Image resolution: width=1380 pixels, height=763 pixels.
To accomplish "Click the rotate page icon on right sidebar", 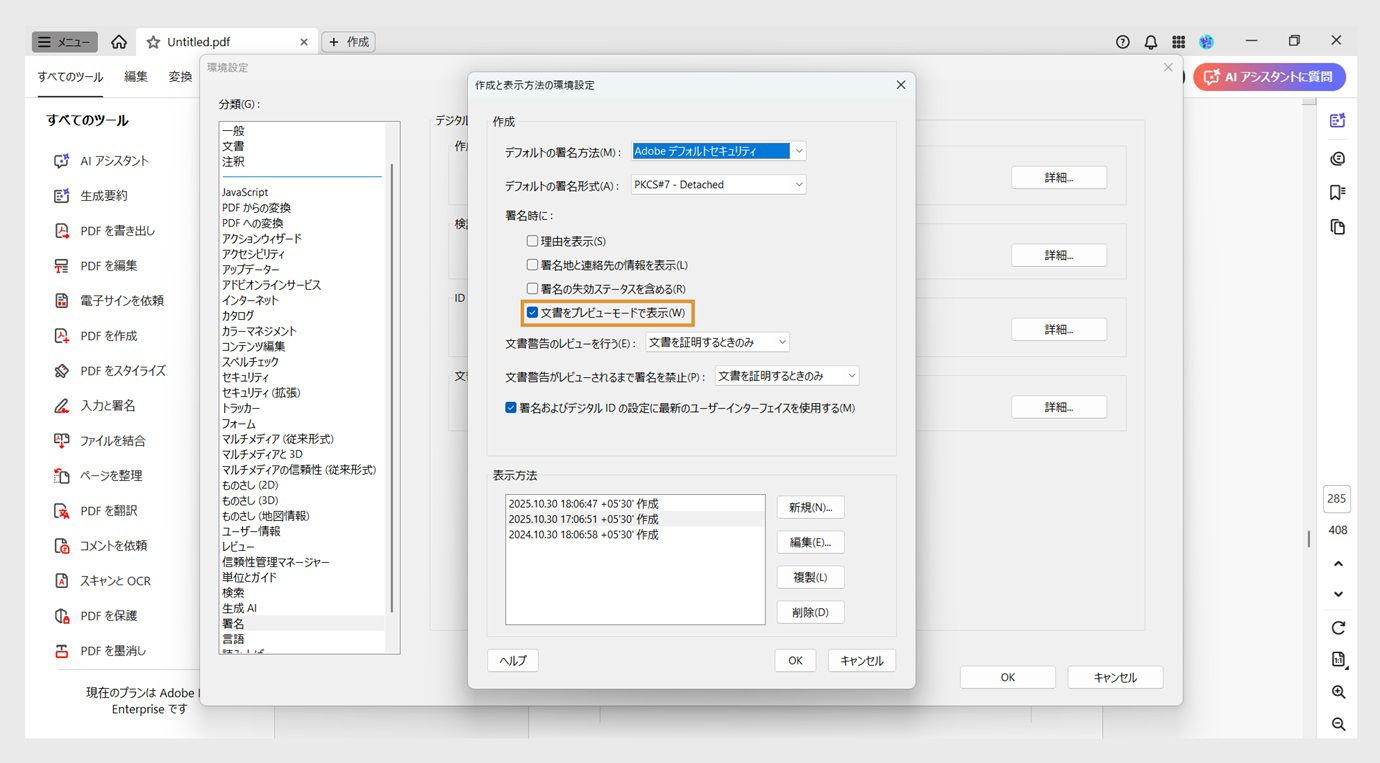I will 1337,627.
